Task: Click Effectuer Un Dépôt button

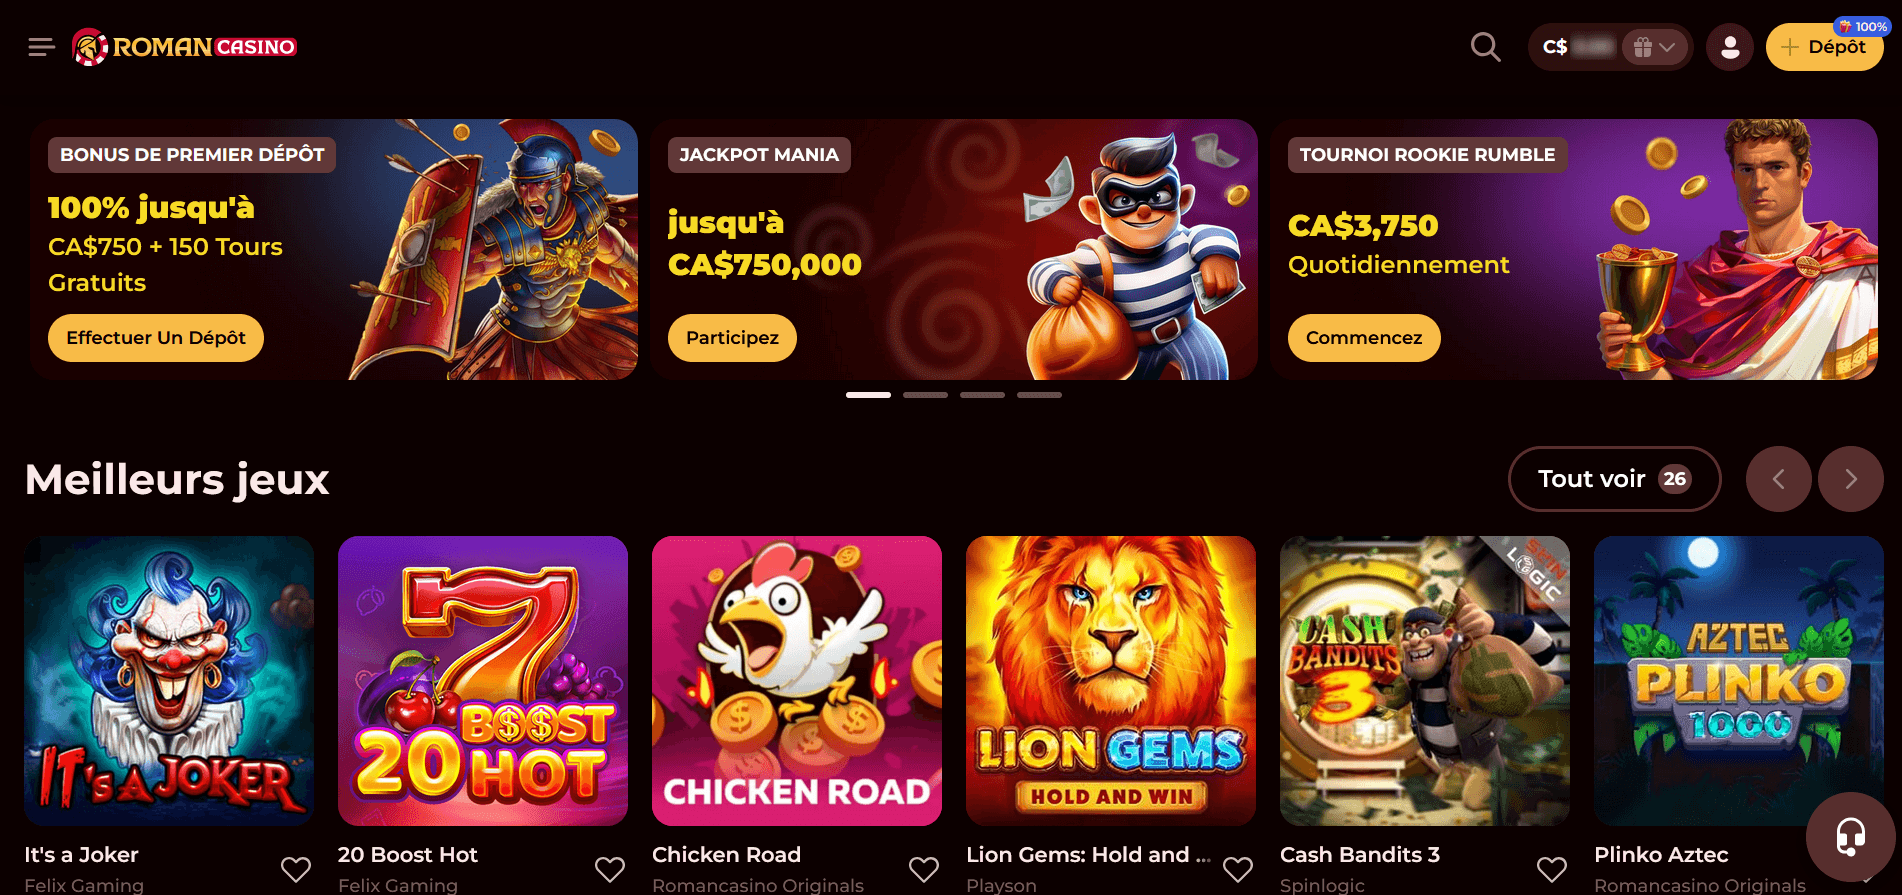Action: point(156,338)
